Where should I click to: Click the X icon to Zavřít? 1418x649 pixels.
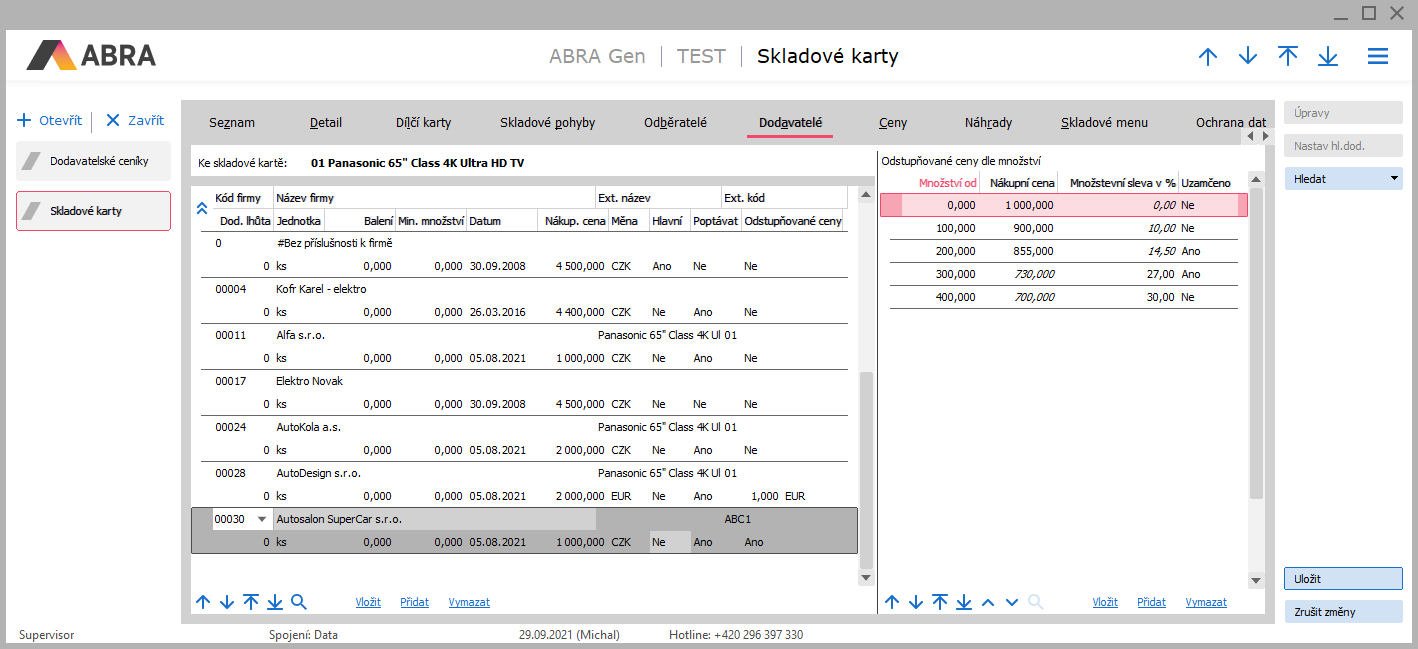(x=113, y=121)
